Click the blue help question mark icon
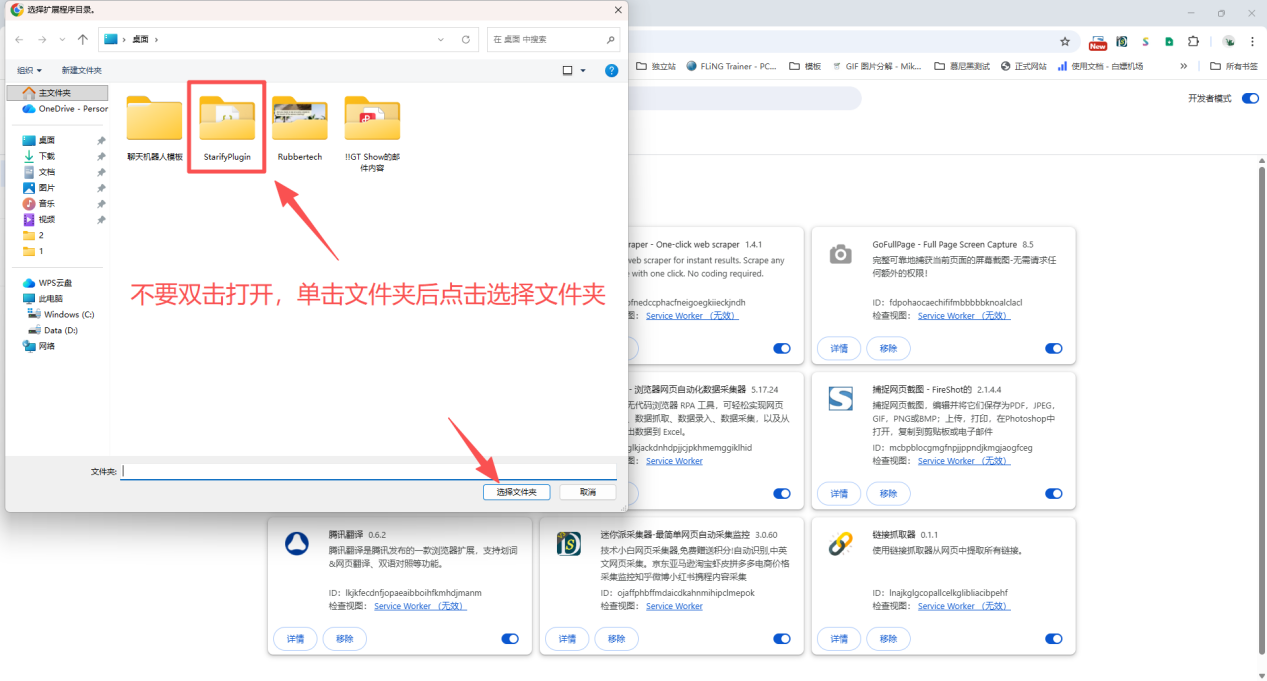The width and height of the screenshot is (1267, 681). (611, 70)
